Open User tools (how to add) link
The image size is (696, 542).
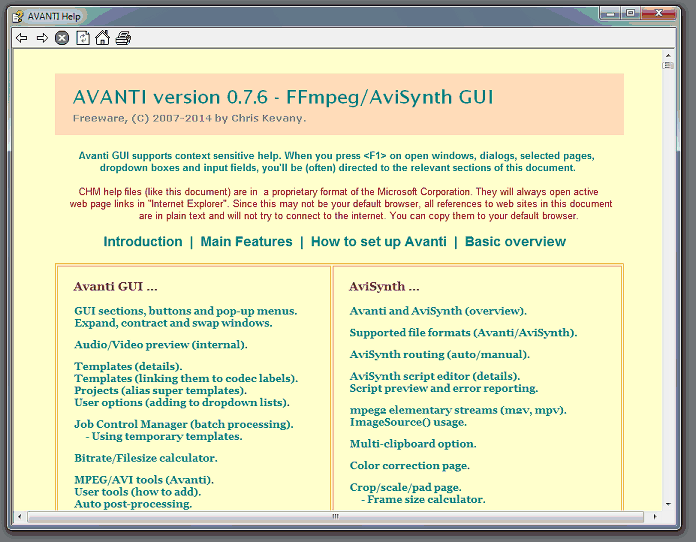pos(138,491)
